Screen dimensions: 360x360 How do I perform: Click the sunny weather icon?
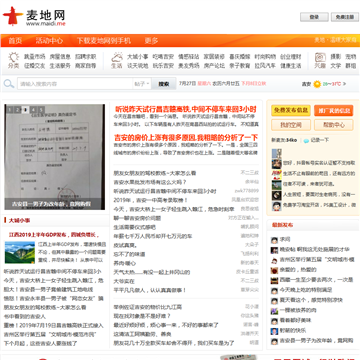pyautogui.click(x=317, y=84)
